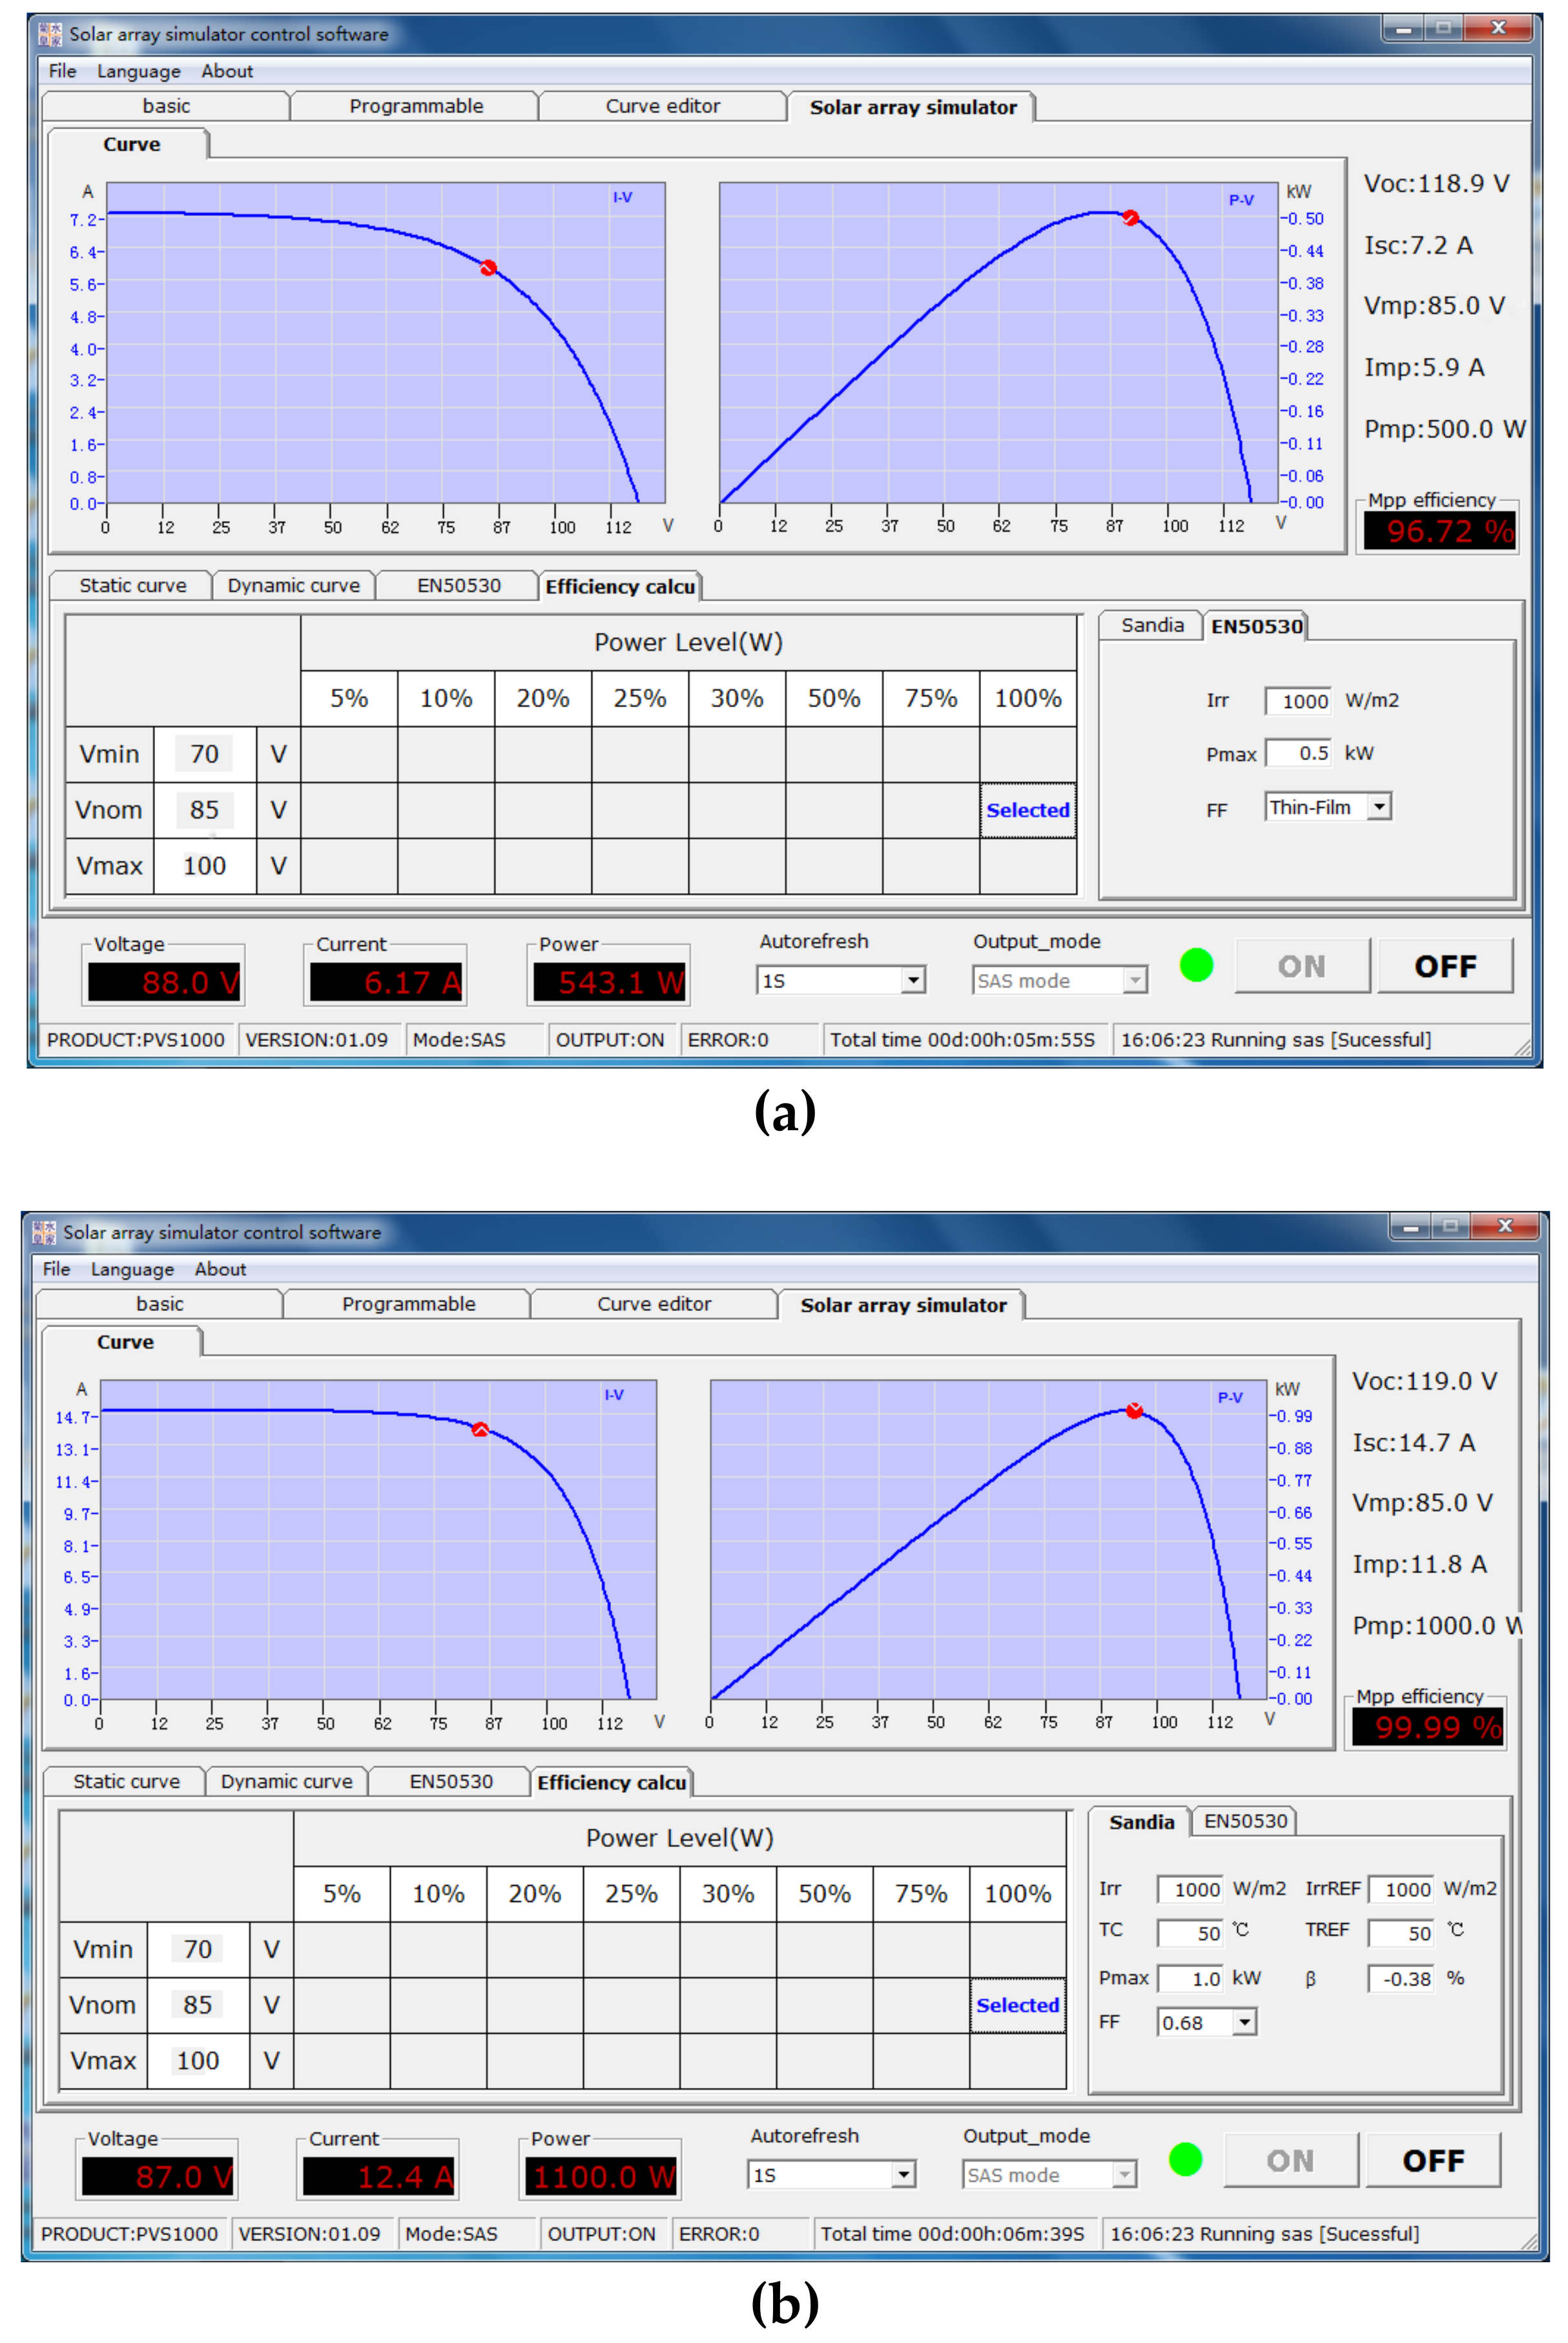
Task: Click the green output status indicator in top window
Action: pyautogui.click(x=1196, y=965)
